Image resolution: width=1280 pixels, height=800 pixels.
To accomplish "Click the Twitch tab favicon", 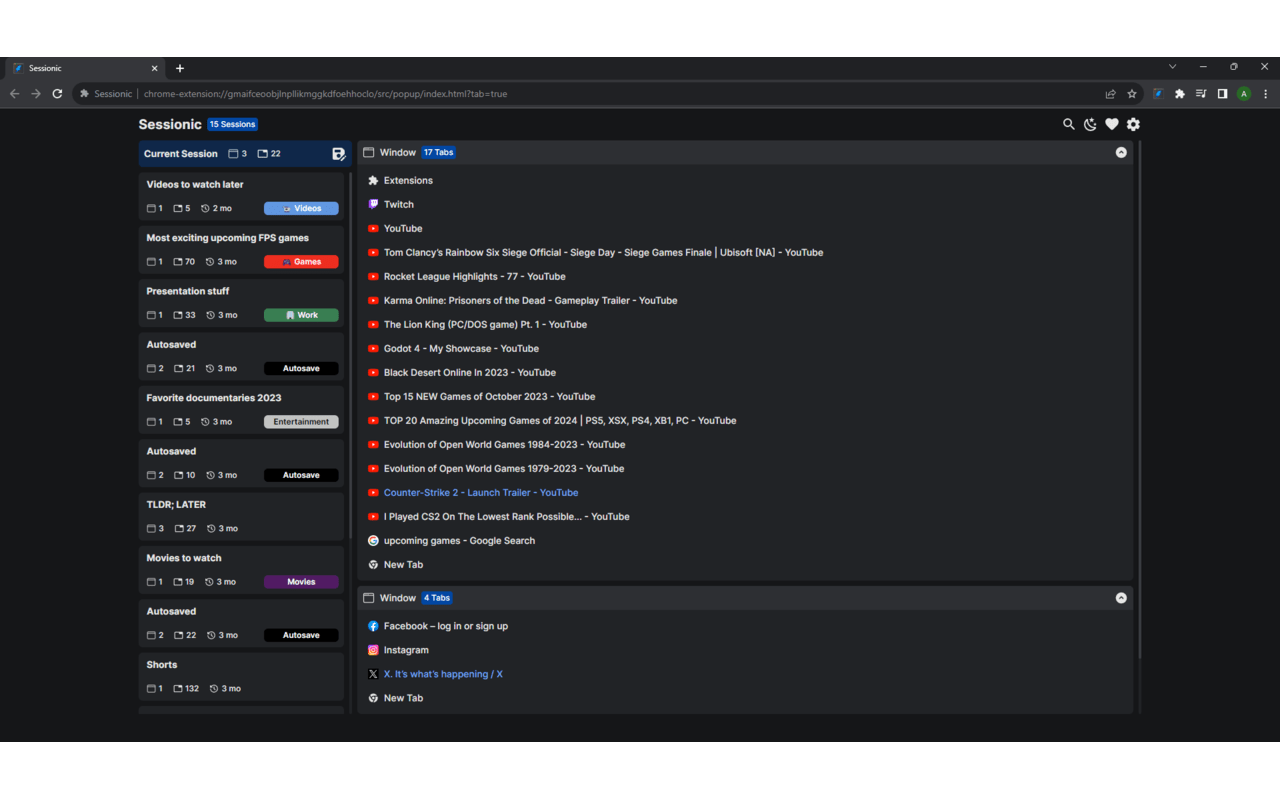I will [x=373, y=204].
